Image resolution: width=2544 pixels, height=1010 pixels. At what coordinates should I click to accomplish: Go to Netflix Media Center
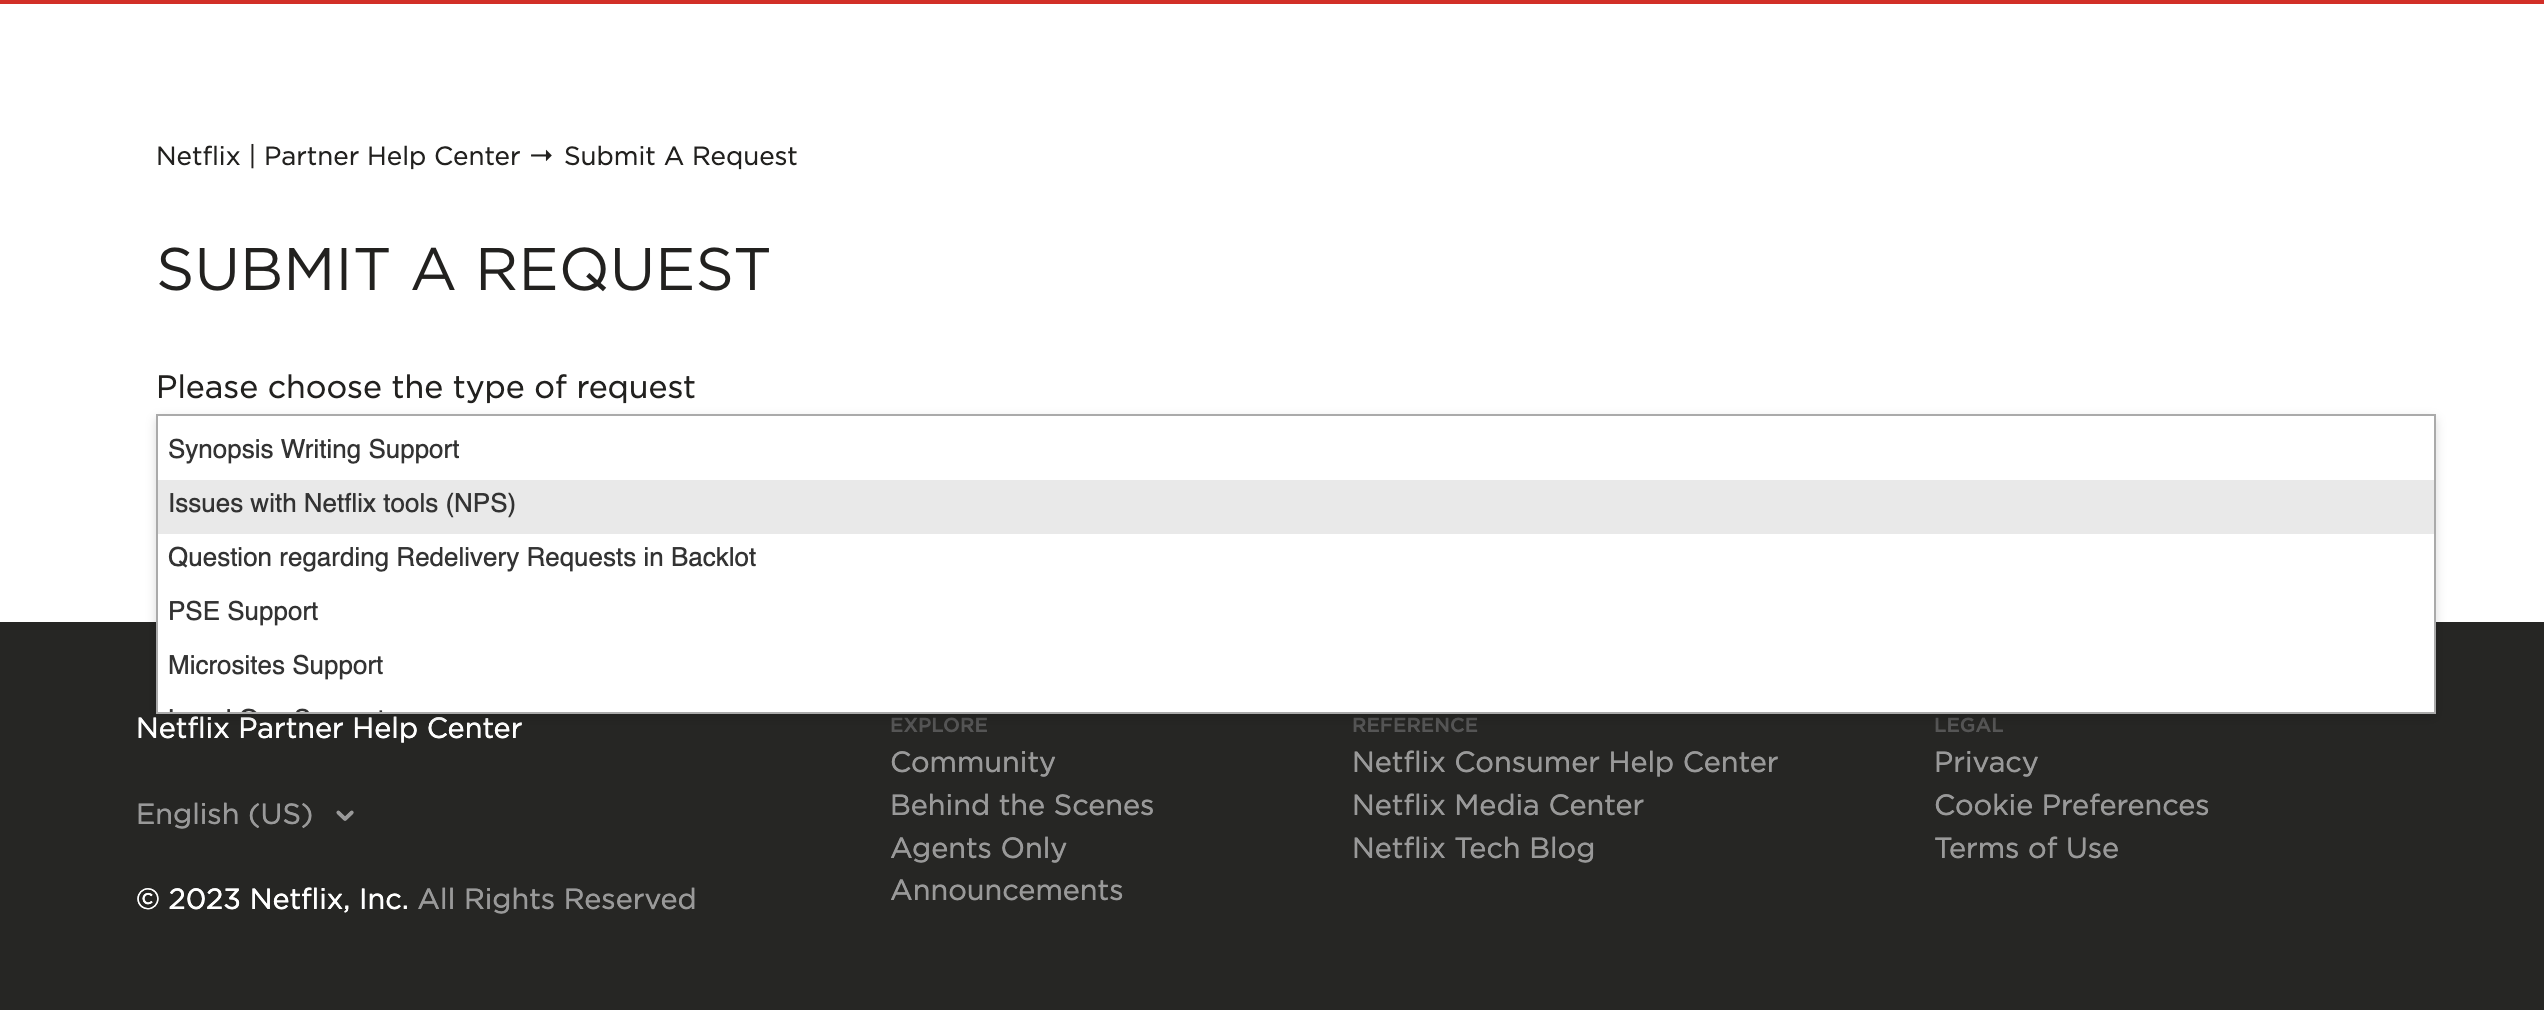1497,805
